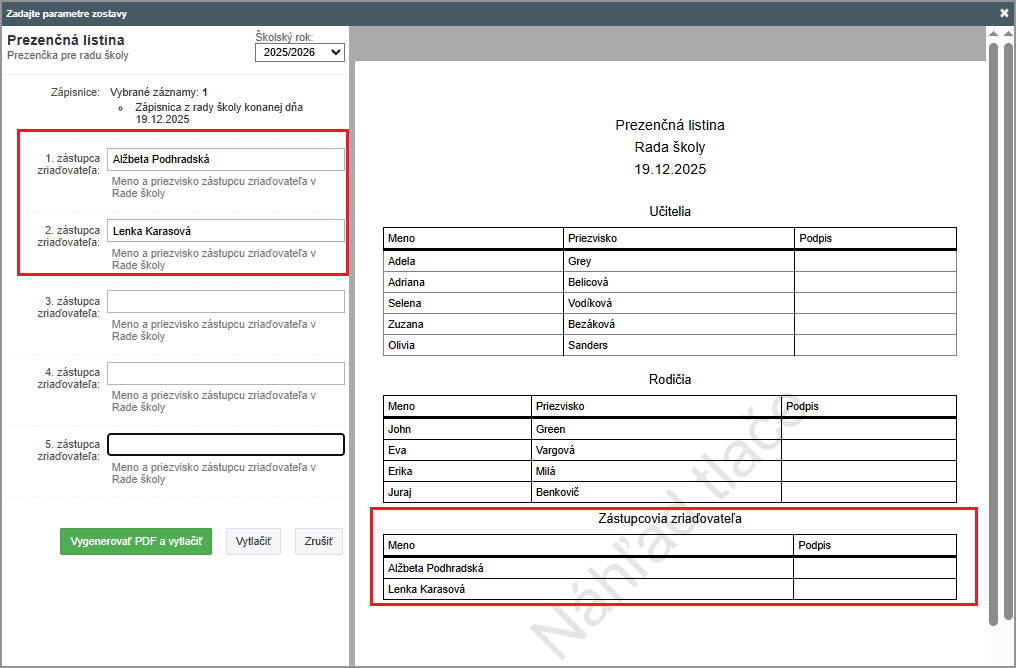Click Zástupcovia zriaďovateľa heading in preview
Screen dimensions: 1016x668
(x=669, y=518)
